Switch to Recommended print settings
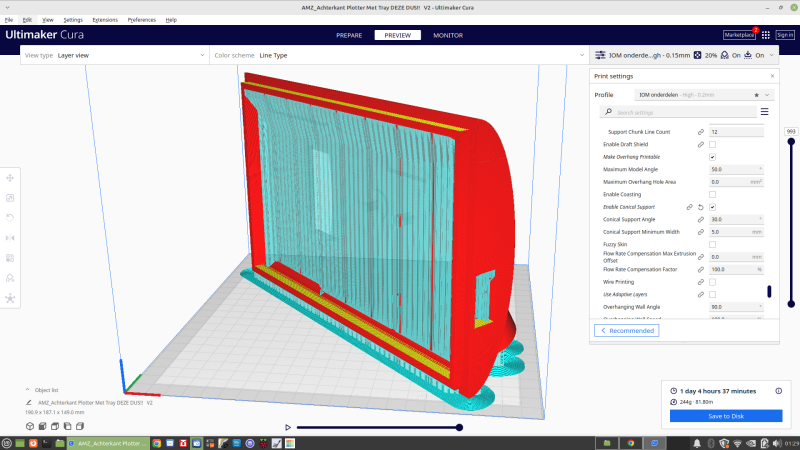The height and width of the screenshot is (450, 800). [627, 330]
